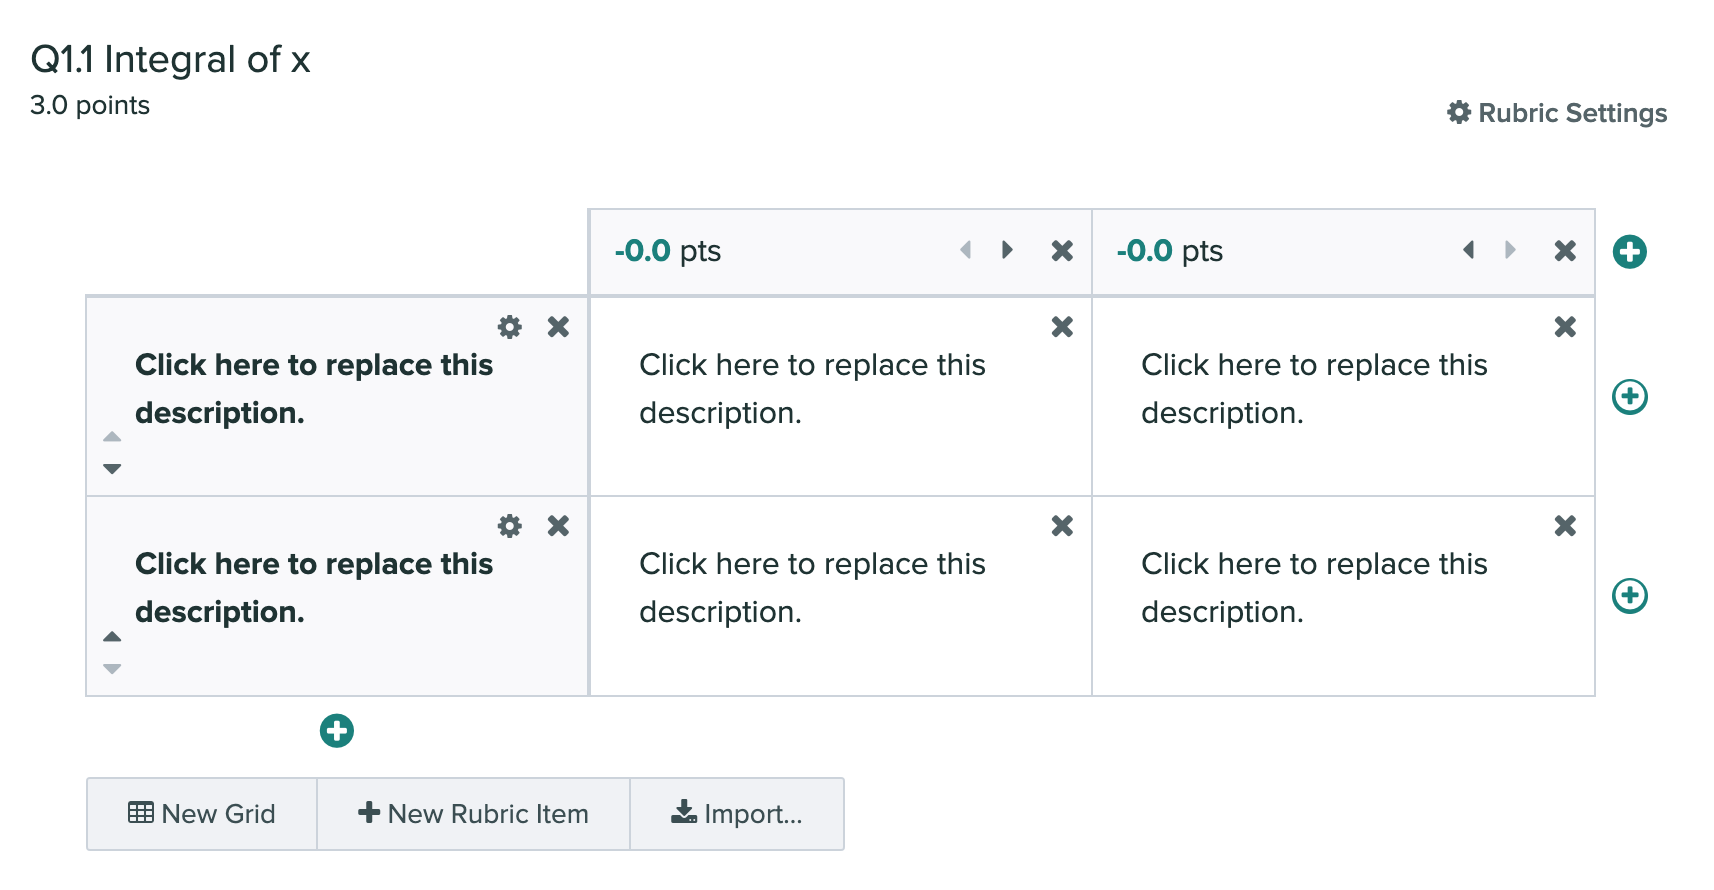Image resolution: width=1714 pixels, height=890 pixels.
Task: Edit second row's bold description
Action: [x=314, y=588]
